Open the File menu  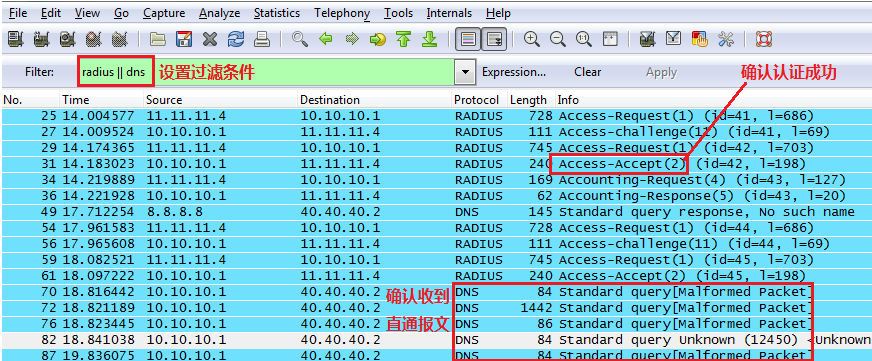click(x=18, y=13)
